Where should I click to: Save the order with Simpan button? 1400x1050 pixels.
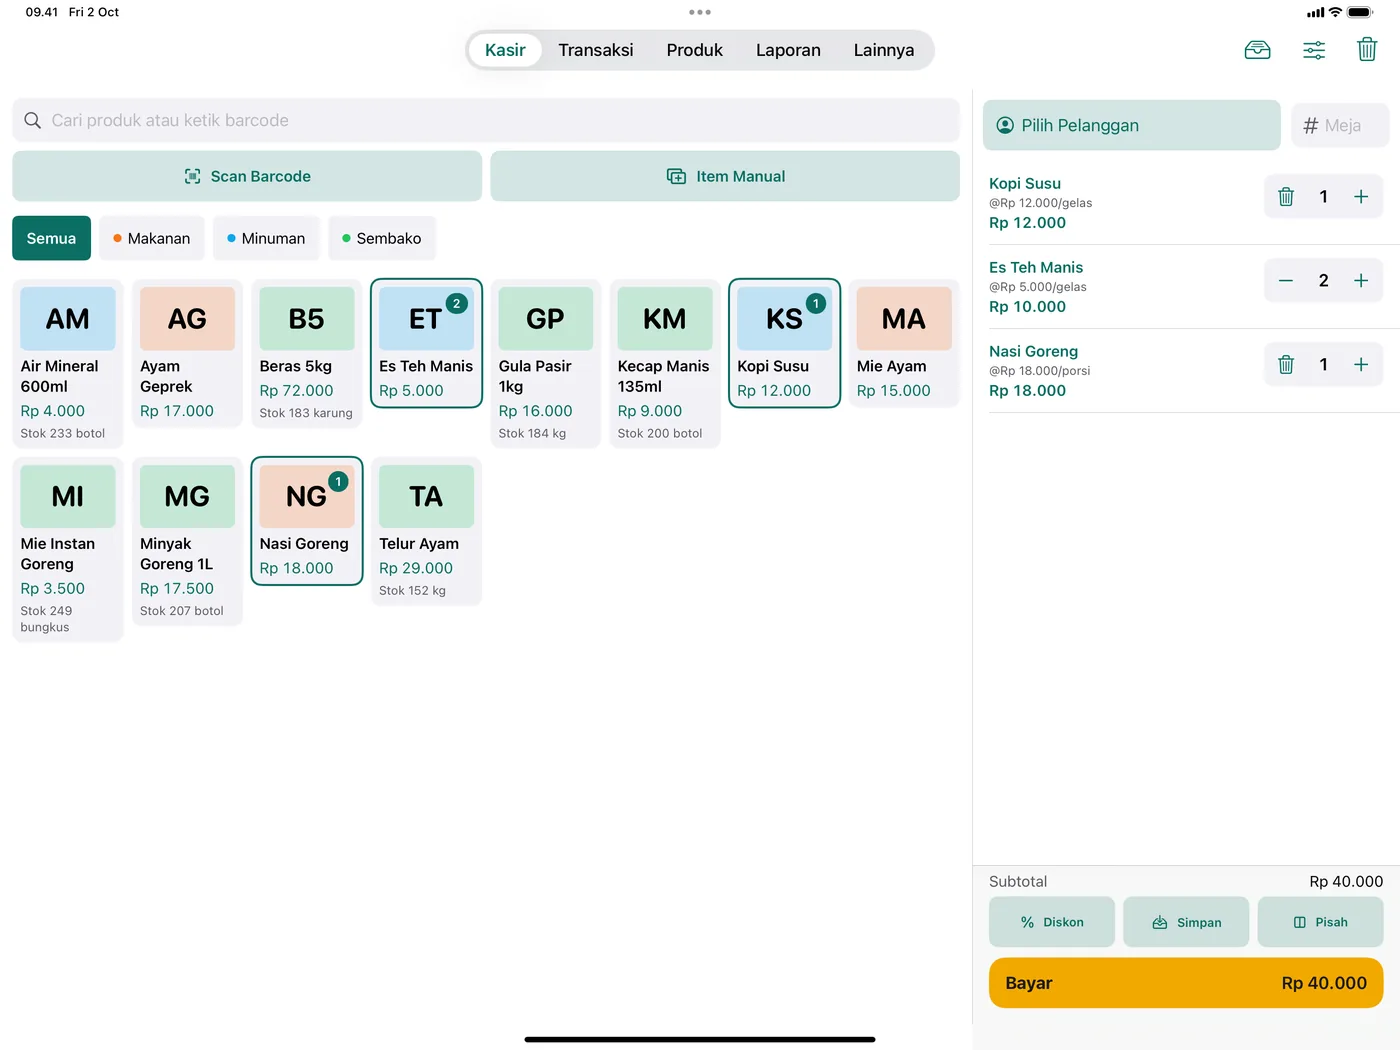[1186, 922]
